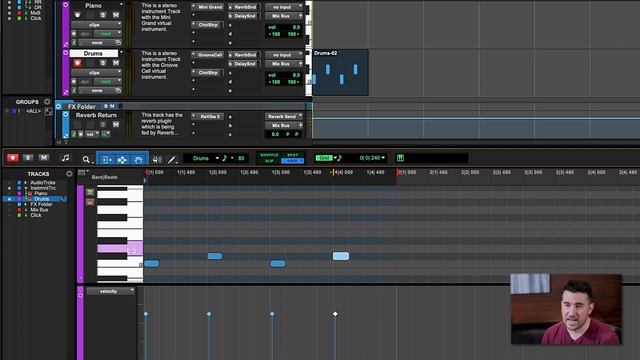640x360 pixels.
Task: Click the first velocity stalk diamond
Action: click(x=146, y=314)
